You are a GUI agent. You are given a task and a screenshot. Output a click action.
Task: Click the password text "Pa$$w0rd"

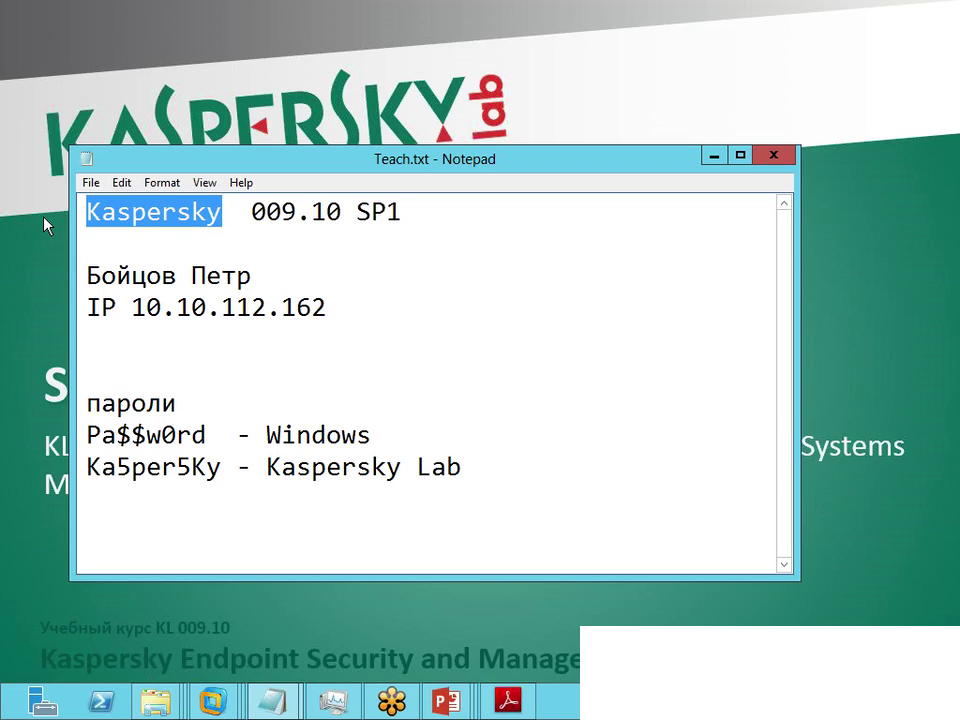(x=146, y=435)
